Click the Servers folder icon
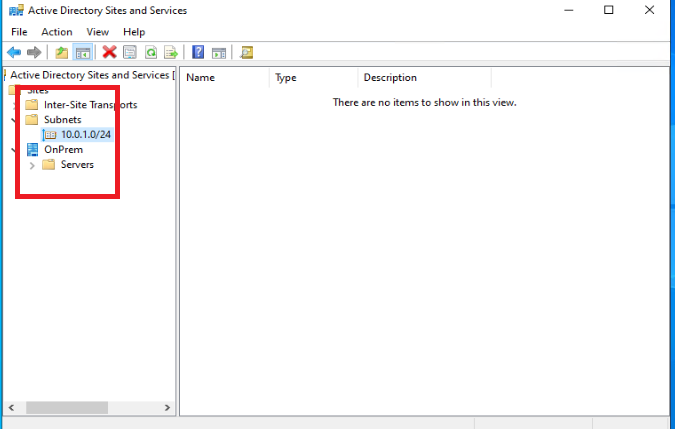Viewport: 675px width, 429px height. (48, 165)
